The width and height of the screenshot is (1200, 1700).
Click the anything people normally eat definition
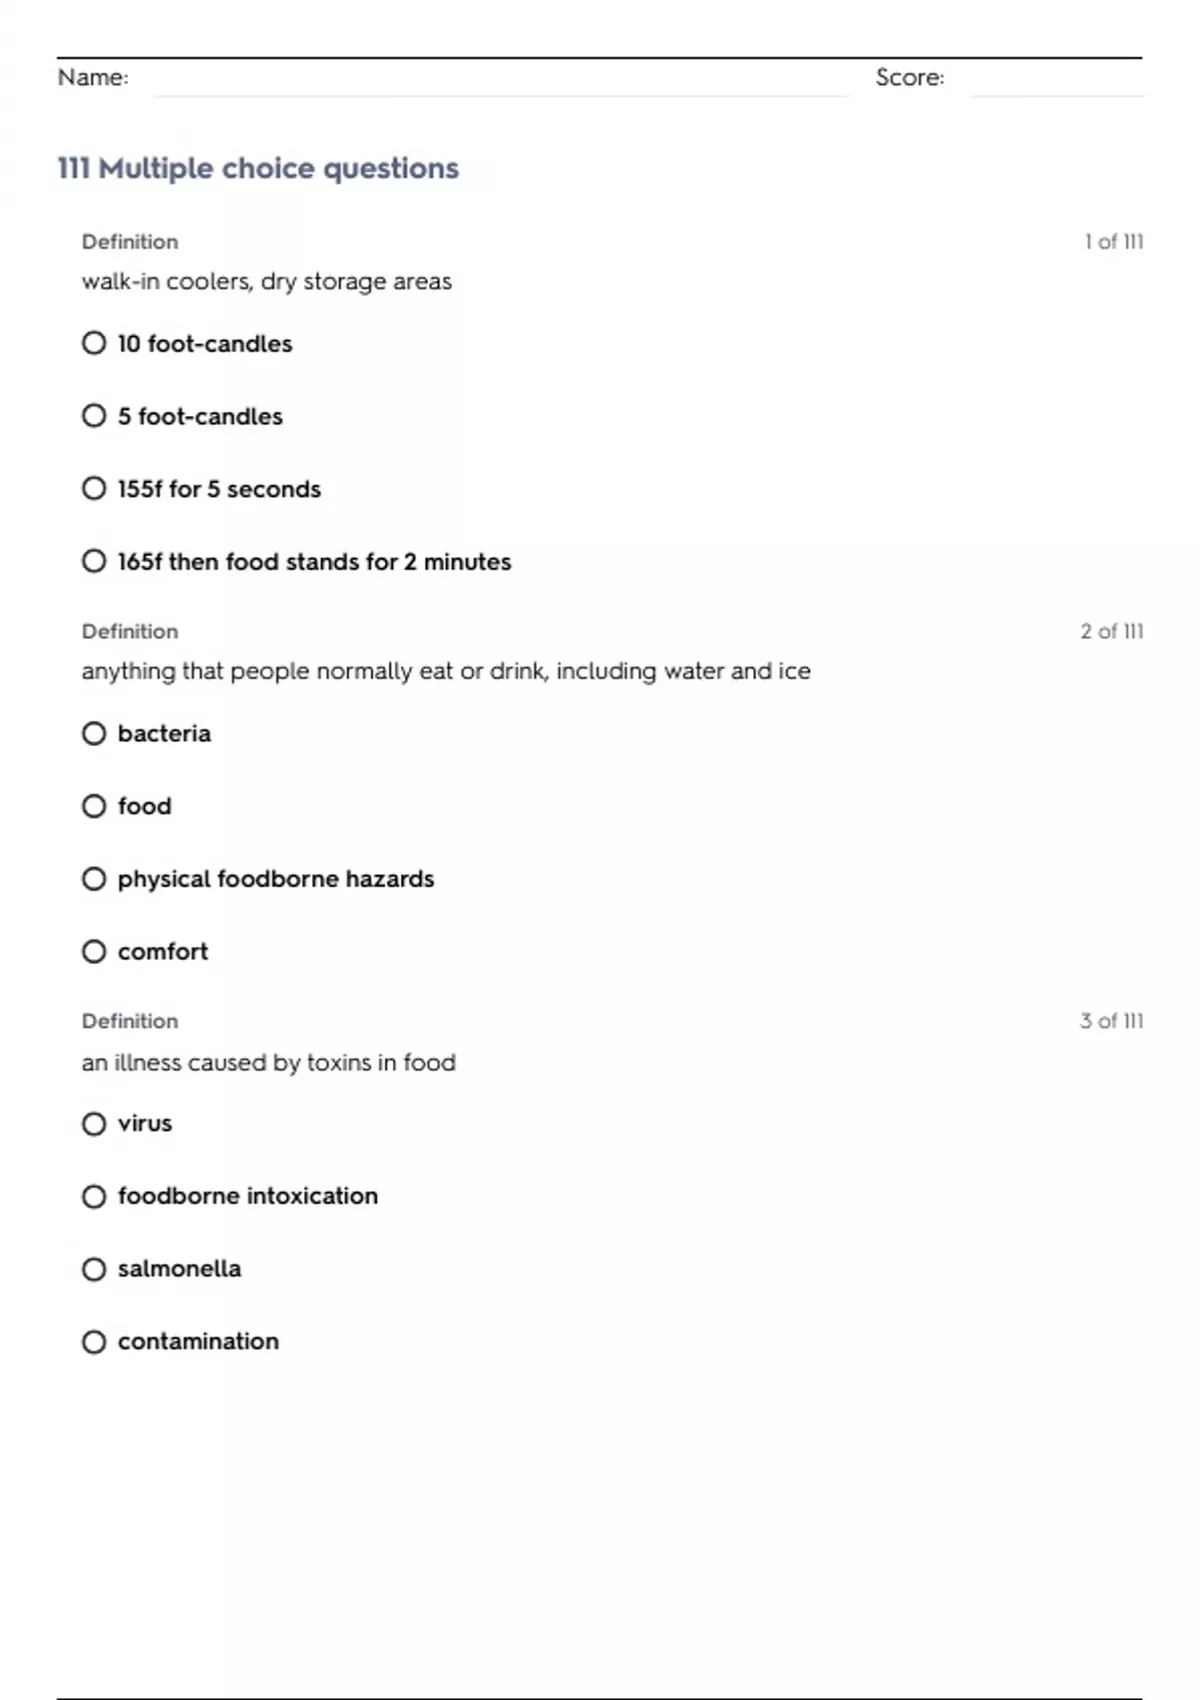click(x=446, y=671)
